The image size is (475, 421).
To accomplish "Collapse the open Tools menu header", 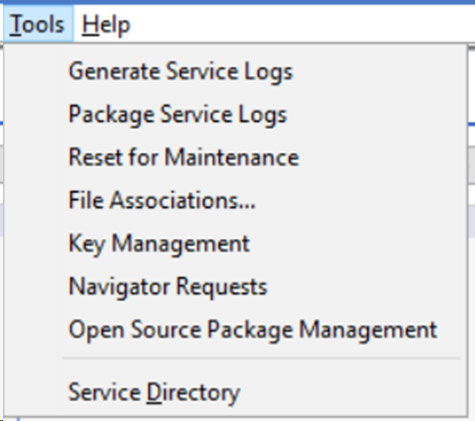I will coord(38,24).
